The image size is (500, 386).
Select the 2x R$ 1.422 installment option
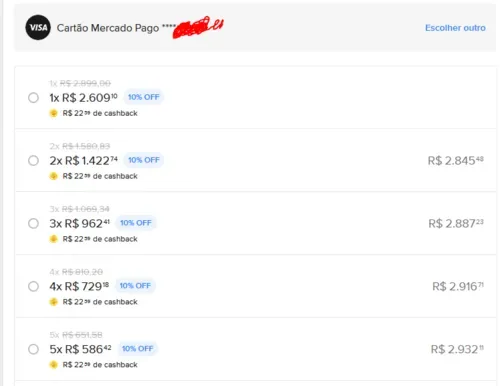click(33, 161)
